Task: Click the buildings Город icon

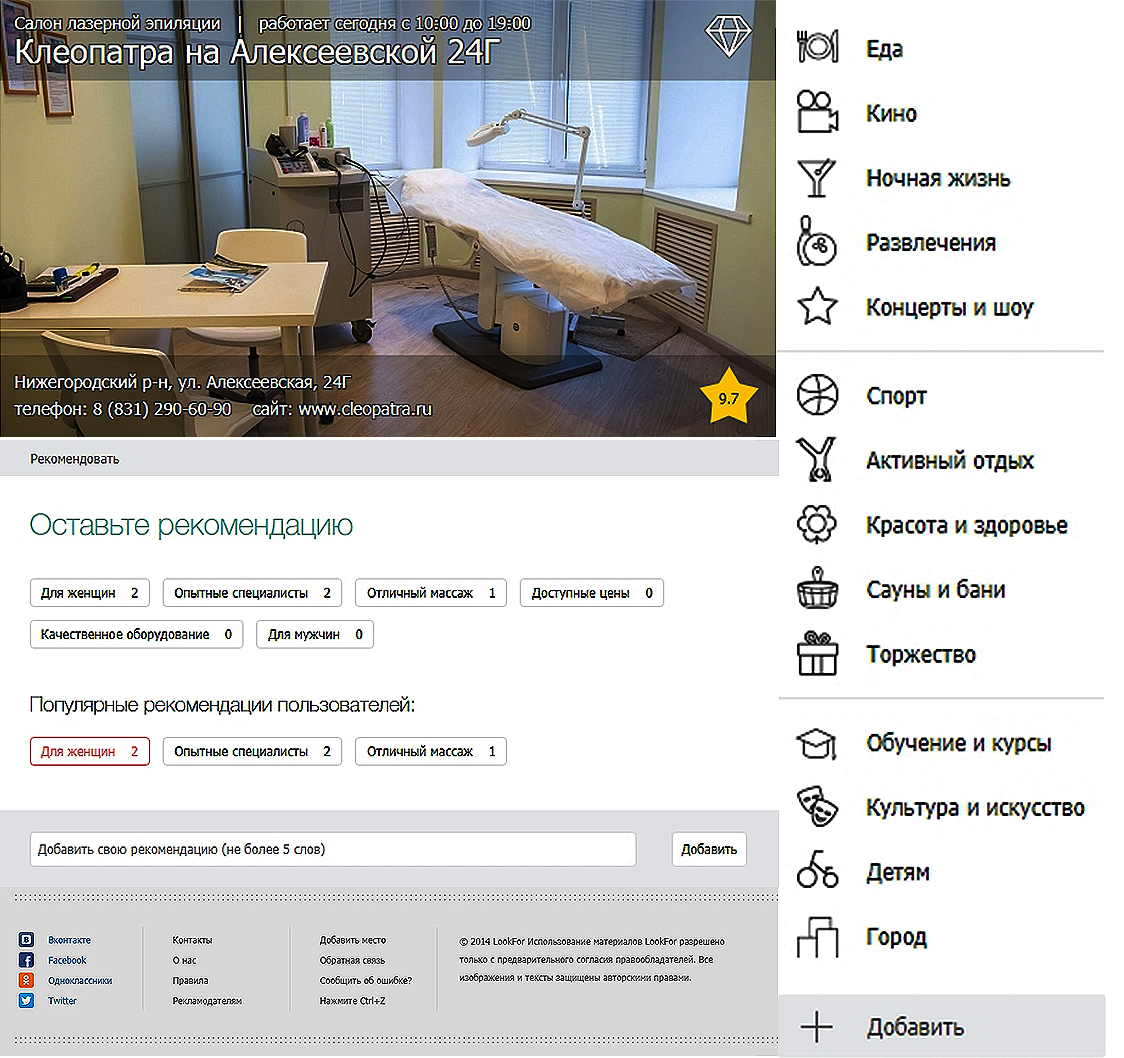Action: [817, 937]
